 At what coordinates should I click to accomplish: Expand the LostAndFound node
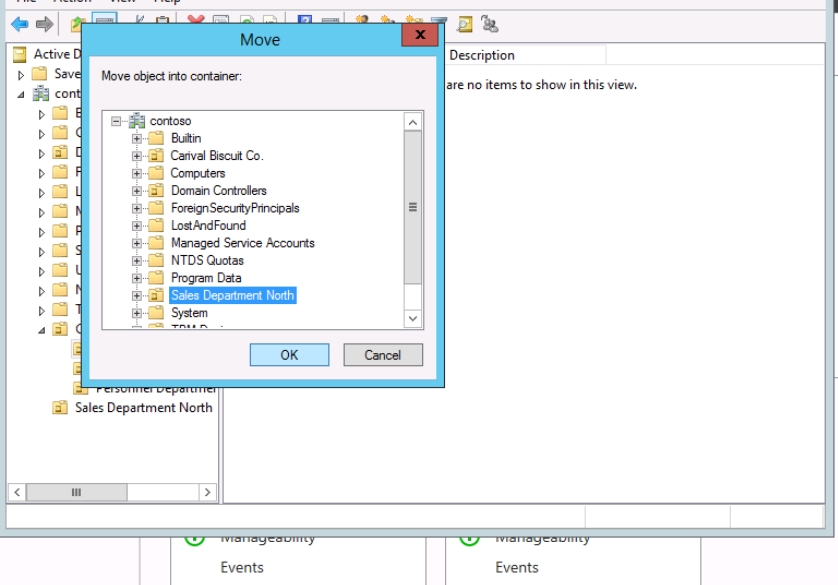tap(137, 226)
